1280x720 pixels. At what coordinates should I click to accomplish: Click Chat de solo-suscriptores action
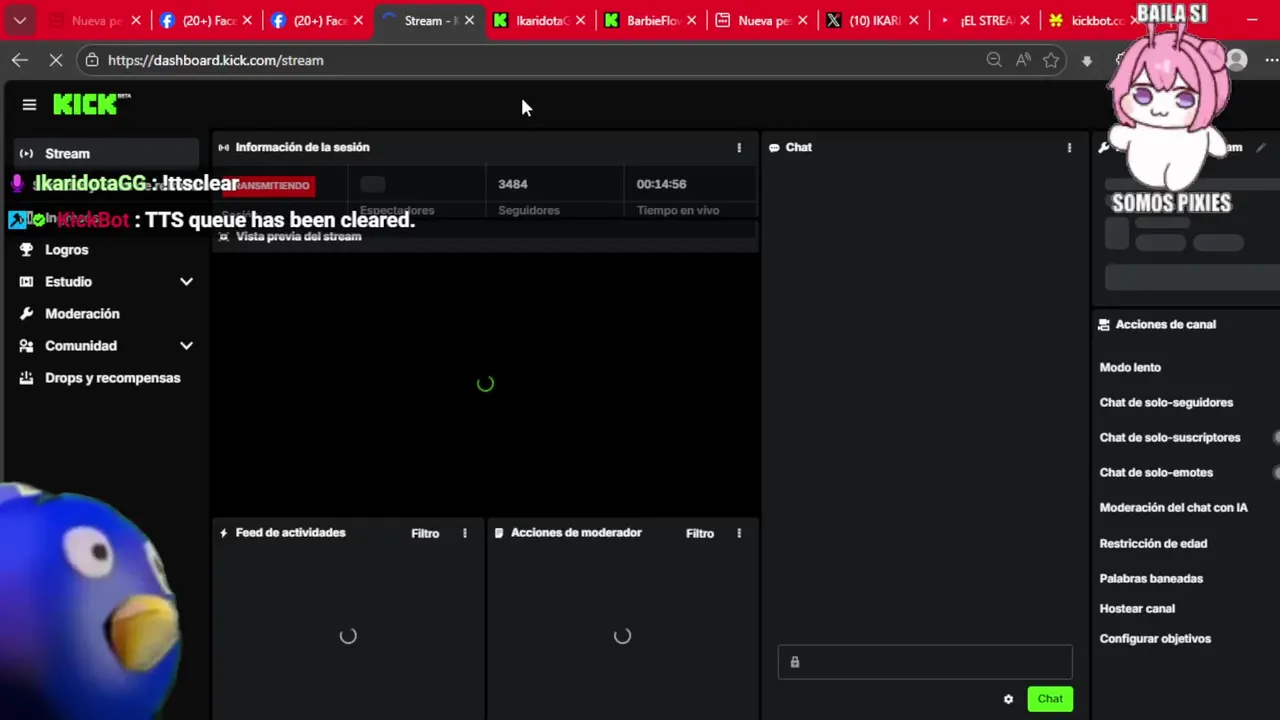click(x=1170, y=437)
